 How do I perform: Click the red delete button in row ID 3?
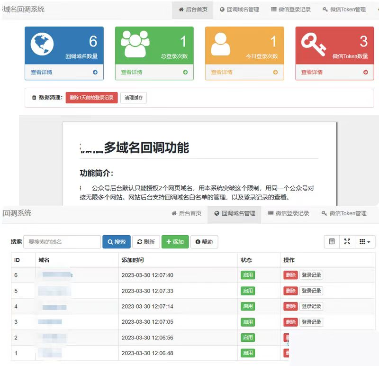[x=290, y=322]
